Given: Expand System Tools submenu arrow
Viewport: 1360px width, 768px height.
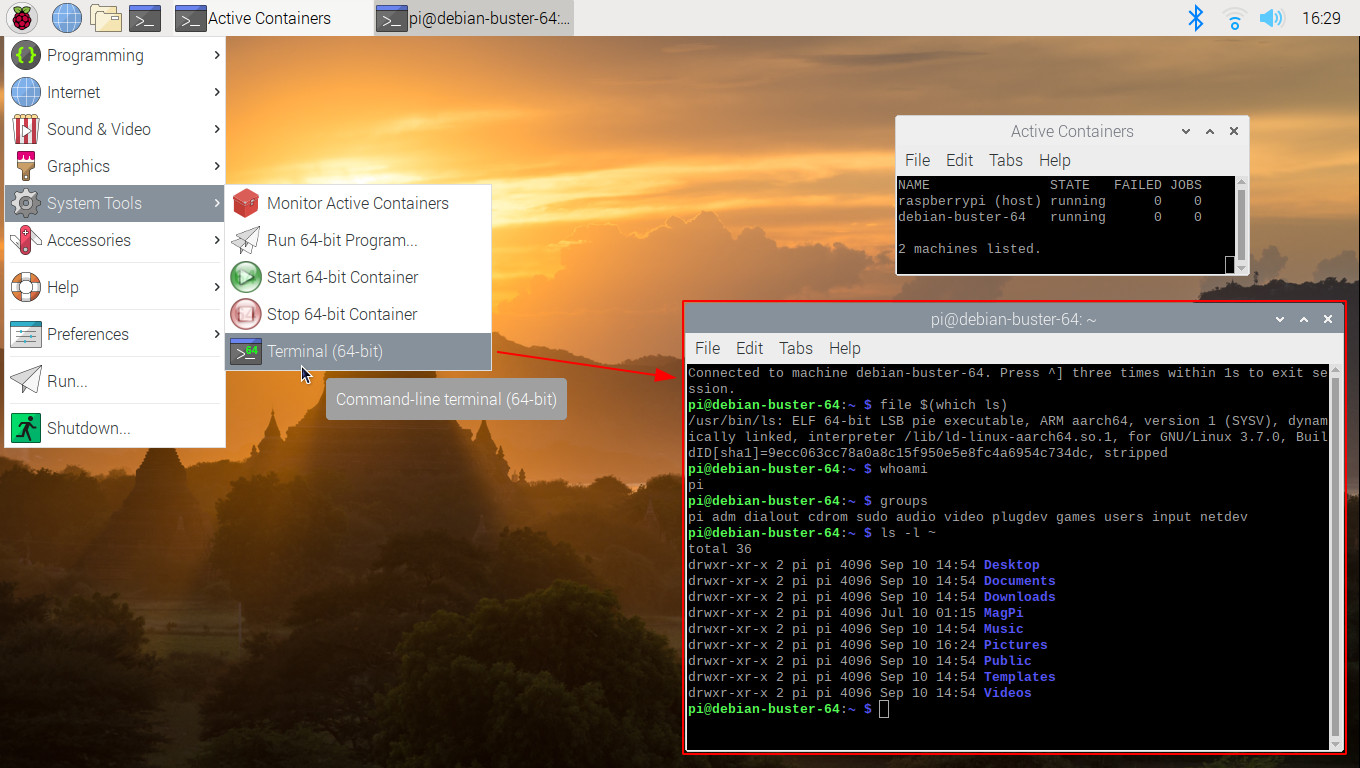Looking at the screenshot, I should coord(216,203).
